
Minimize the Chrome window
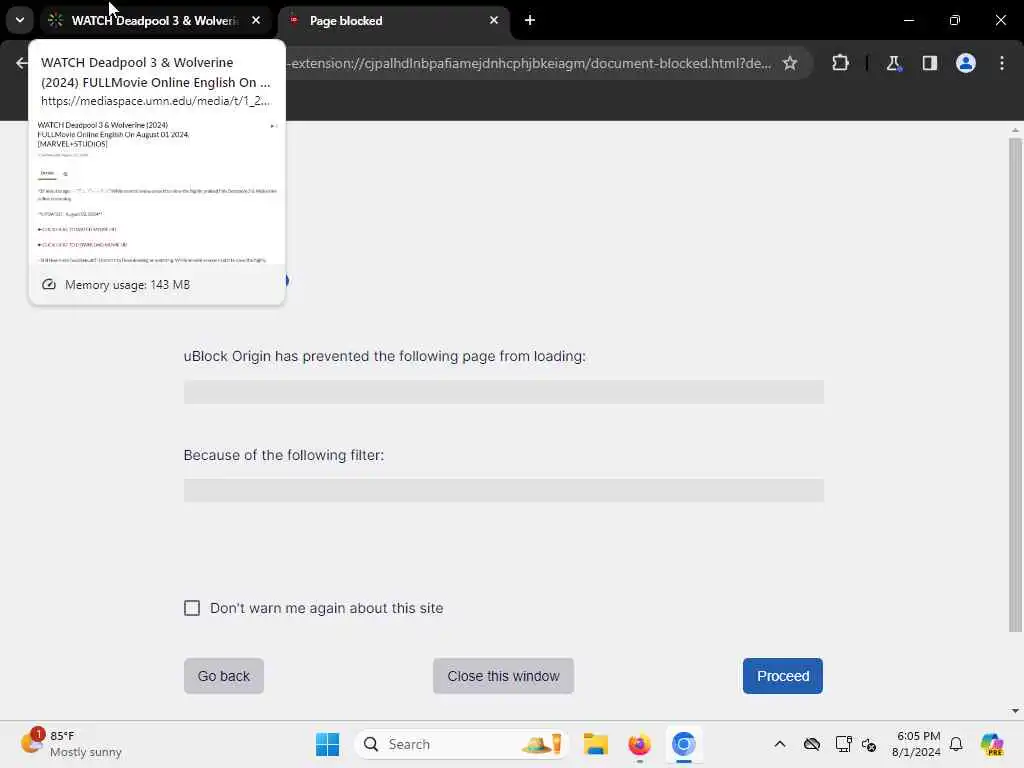coord(908,20)
